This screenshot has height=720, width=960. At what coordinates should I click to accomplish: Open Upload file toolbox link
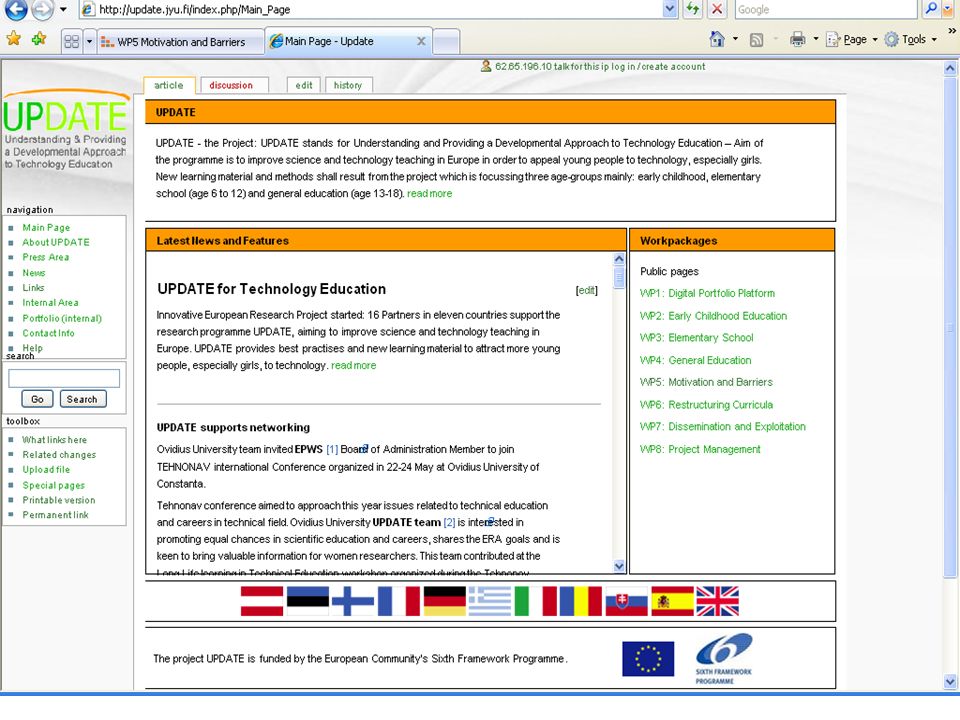click(x=46, y=470)
